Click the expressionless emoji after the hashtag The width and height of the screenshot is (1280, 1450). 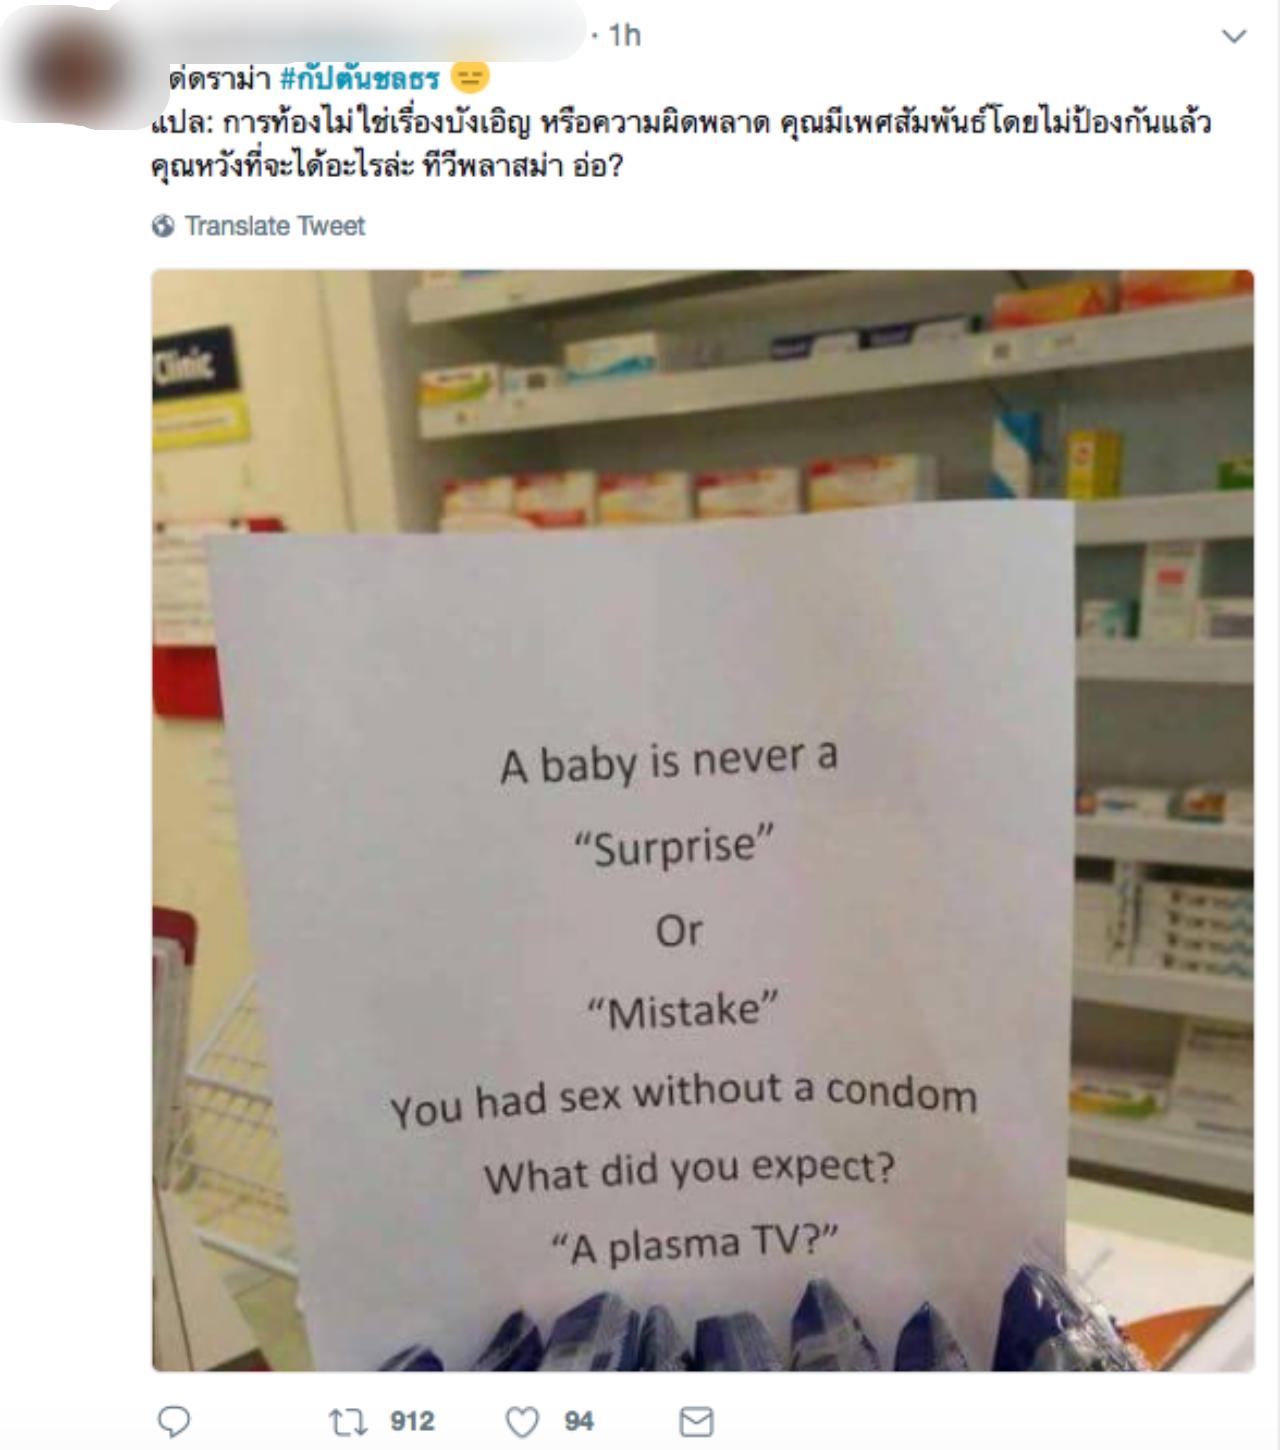pyautogui.click(x=470, y=77)
